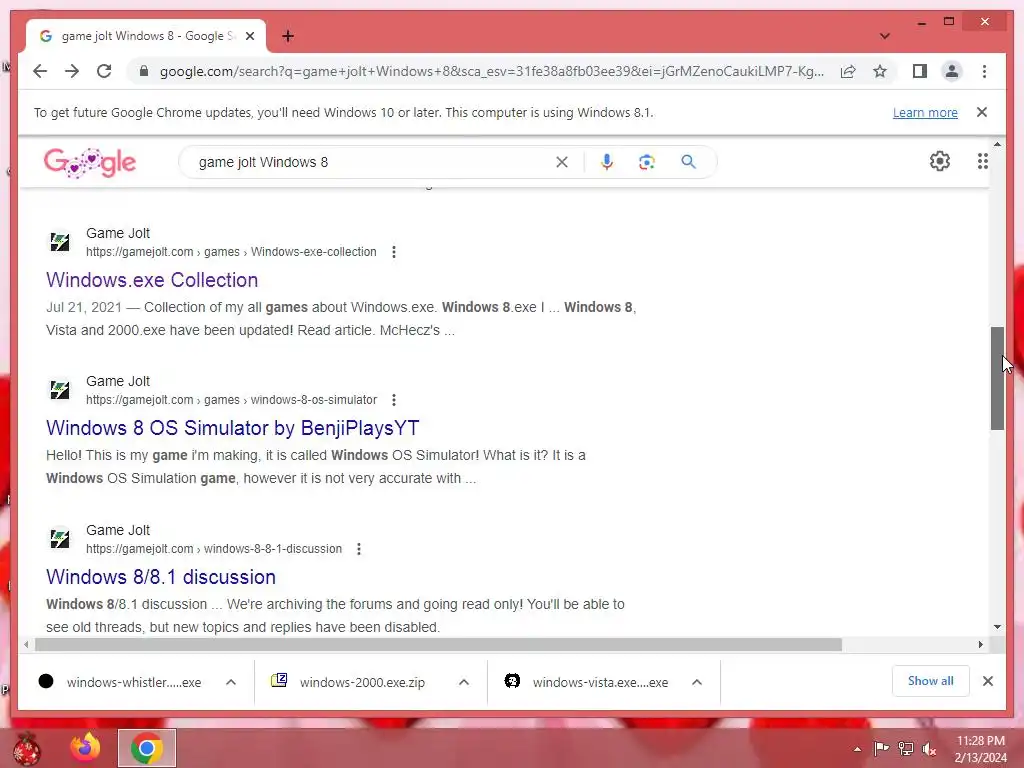Search by image with Lens icon
This screenshot has height=768, width=1024.
coord(647,162)
